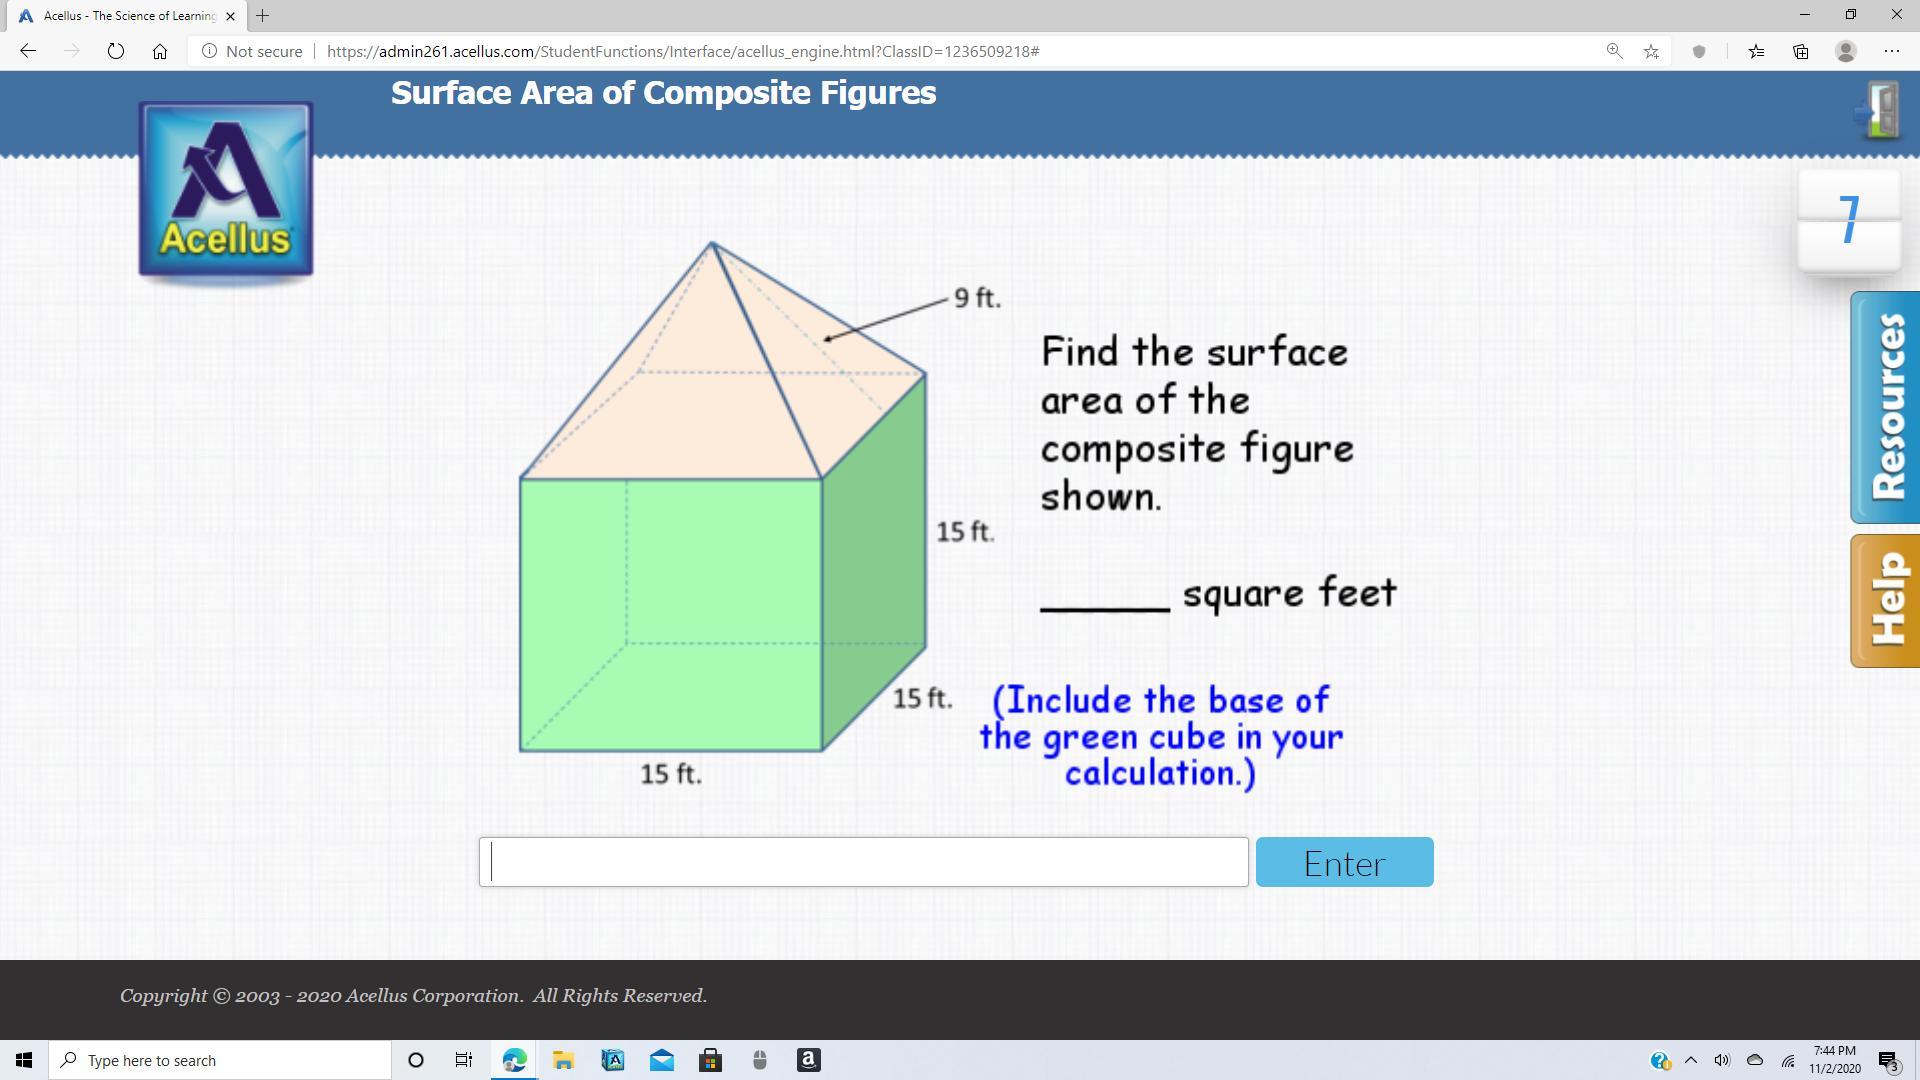Click the back navigation arrow
The width and height of the screenshot is (1920, 1080).
click(x=28, y=51)
